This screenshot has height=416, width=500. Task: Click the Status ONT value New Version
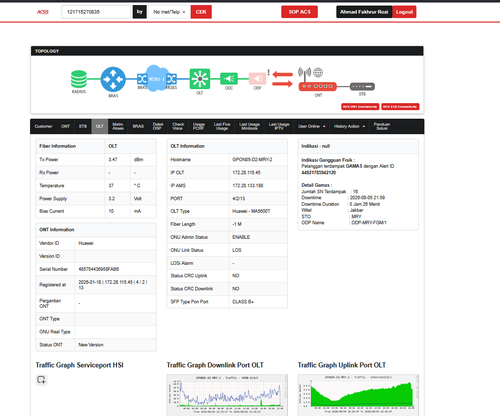coord(91,345)
